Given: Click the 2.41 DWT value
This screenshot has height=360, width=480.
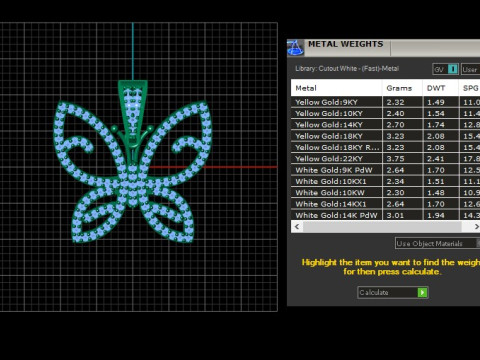Looking at the screenshot, I should 436,159.
